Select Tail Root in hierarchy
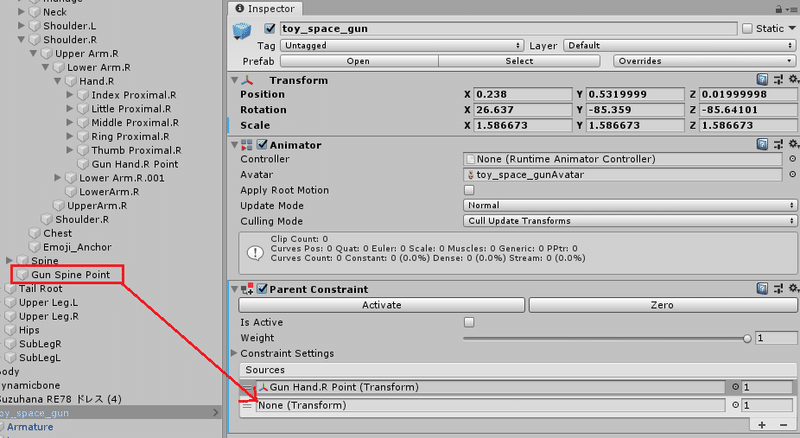 [x=40, y=288]
